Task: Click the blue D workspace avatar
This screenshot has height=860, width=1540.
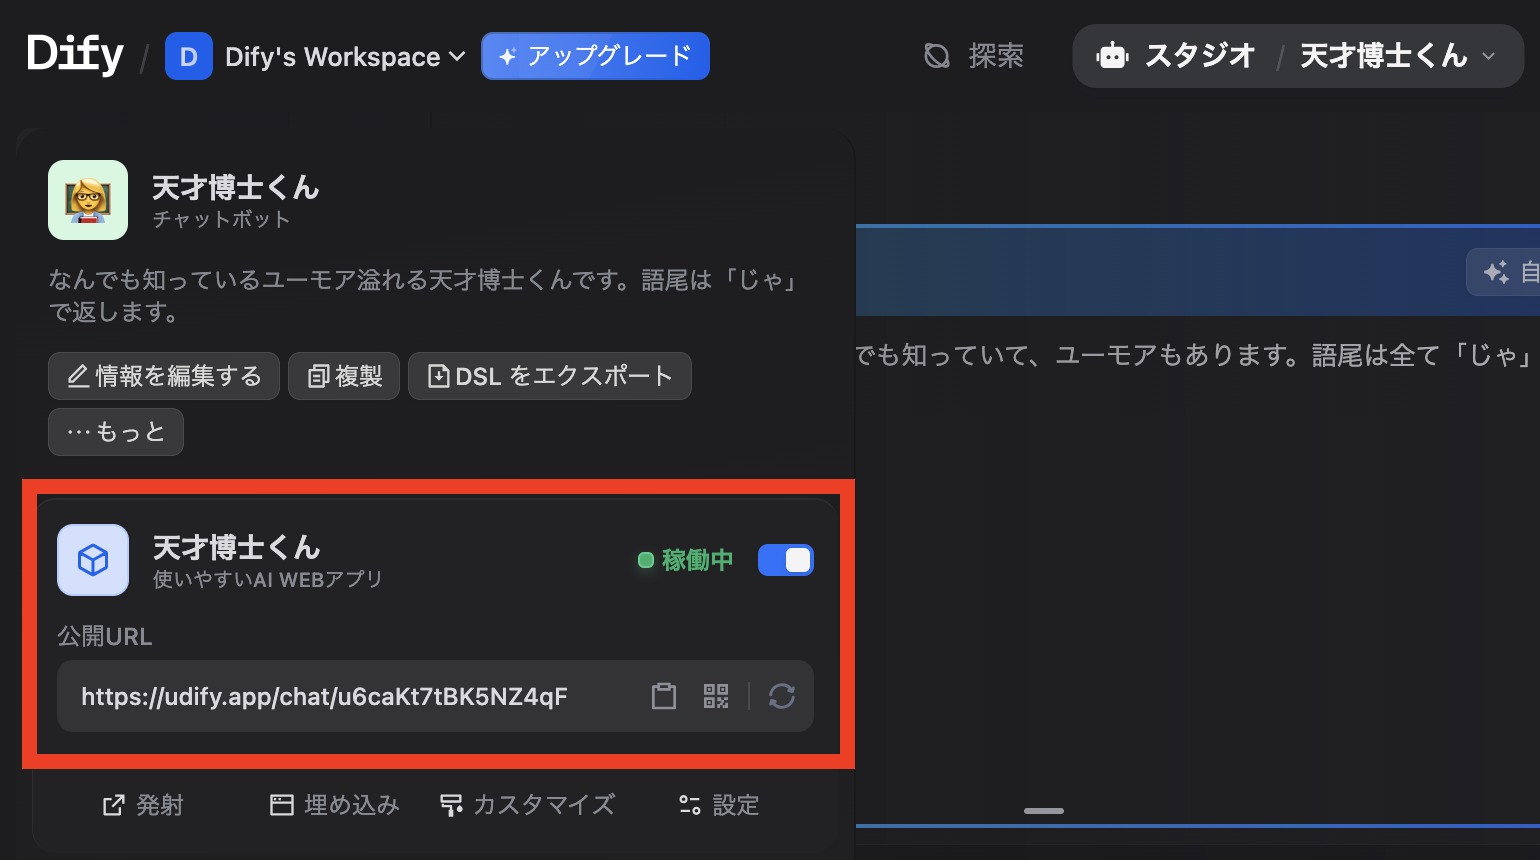Action: 189,56
